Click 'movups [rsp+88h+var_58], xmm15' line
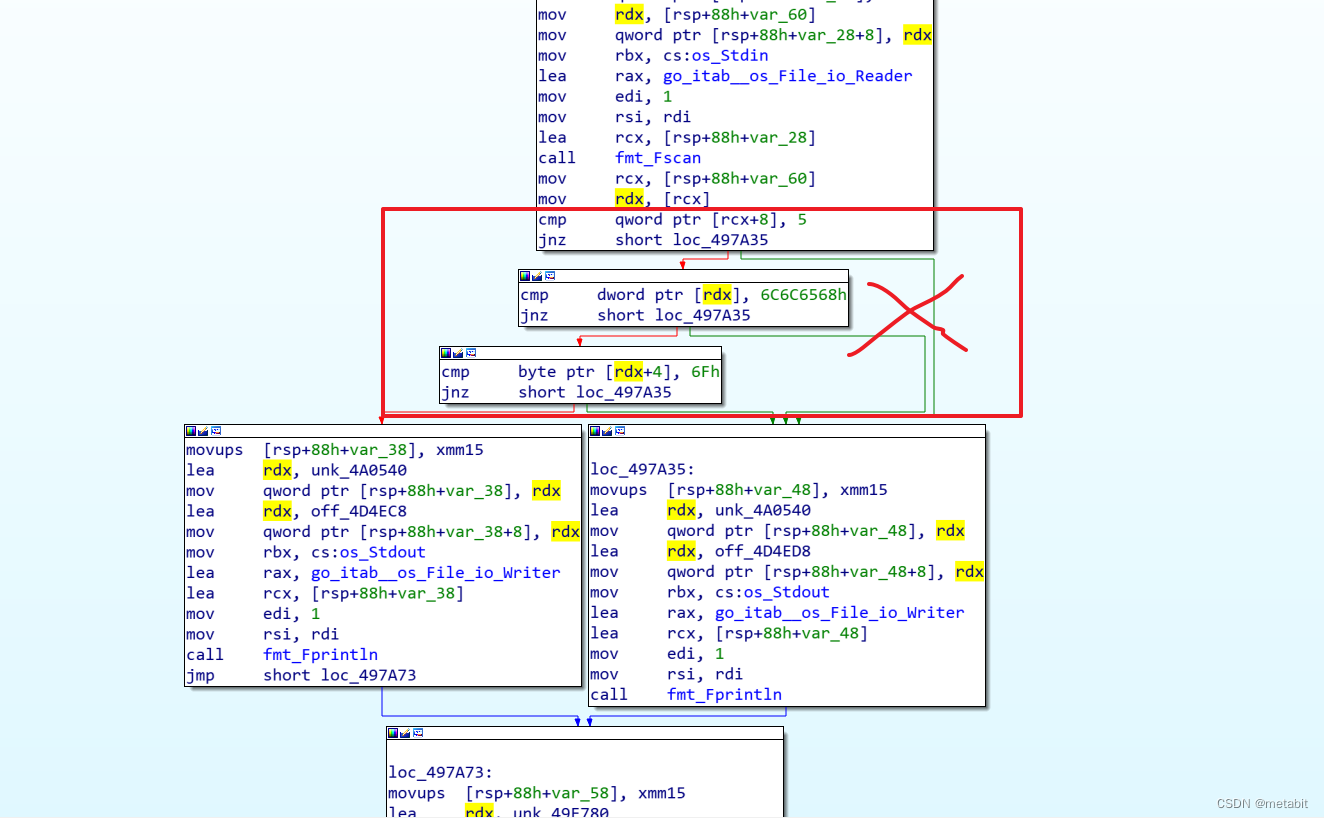 pos(537,793)
